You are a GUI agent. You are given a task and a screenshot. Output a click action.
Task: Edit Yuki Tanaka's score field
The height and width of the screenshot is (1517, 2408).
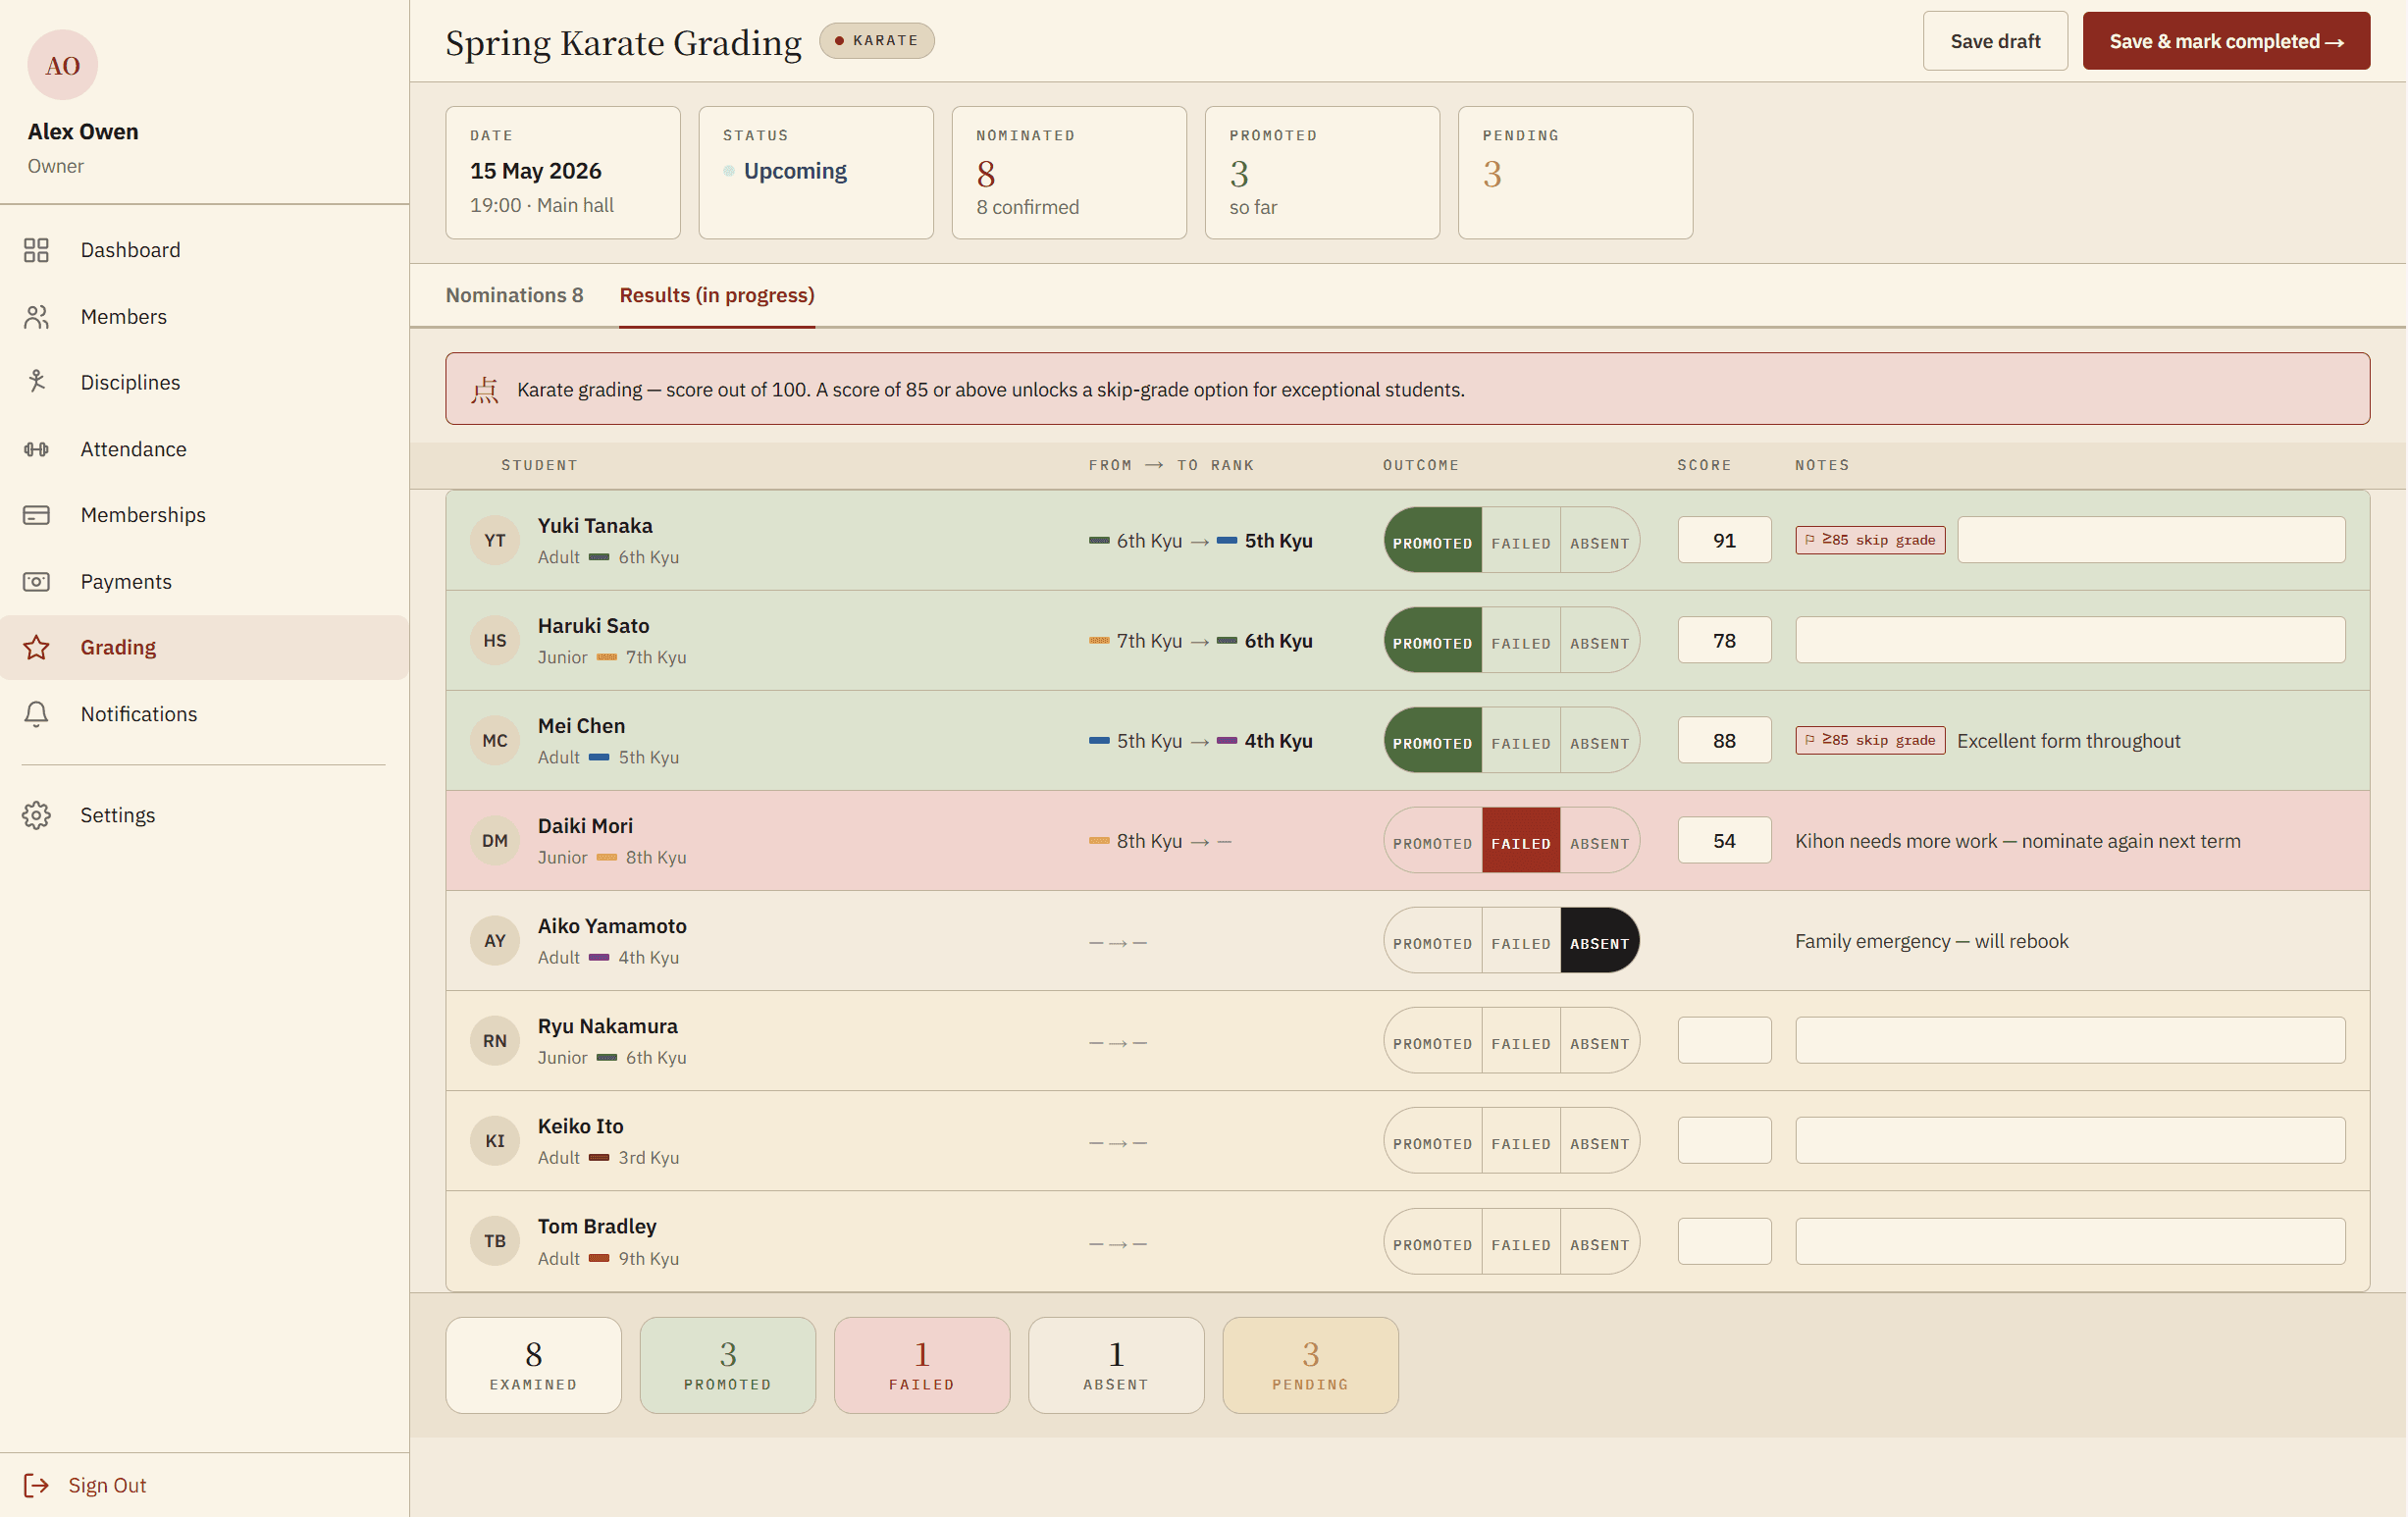tap(1724, 540)
